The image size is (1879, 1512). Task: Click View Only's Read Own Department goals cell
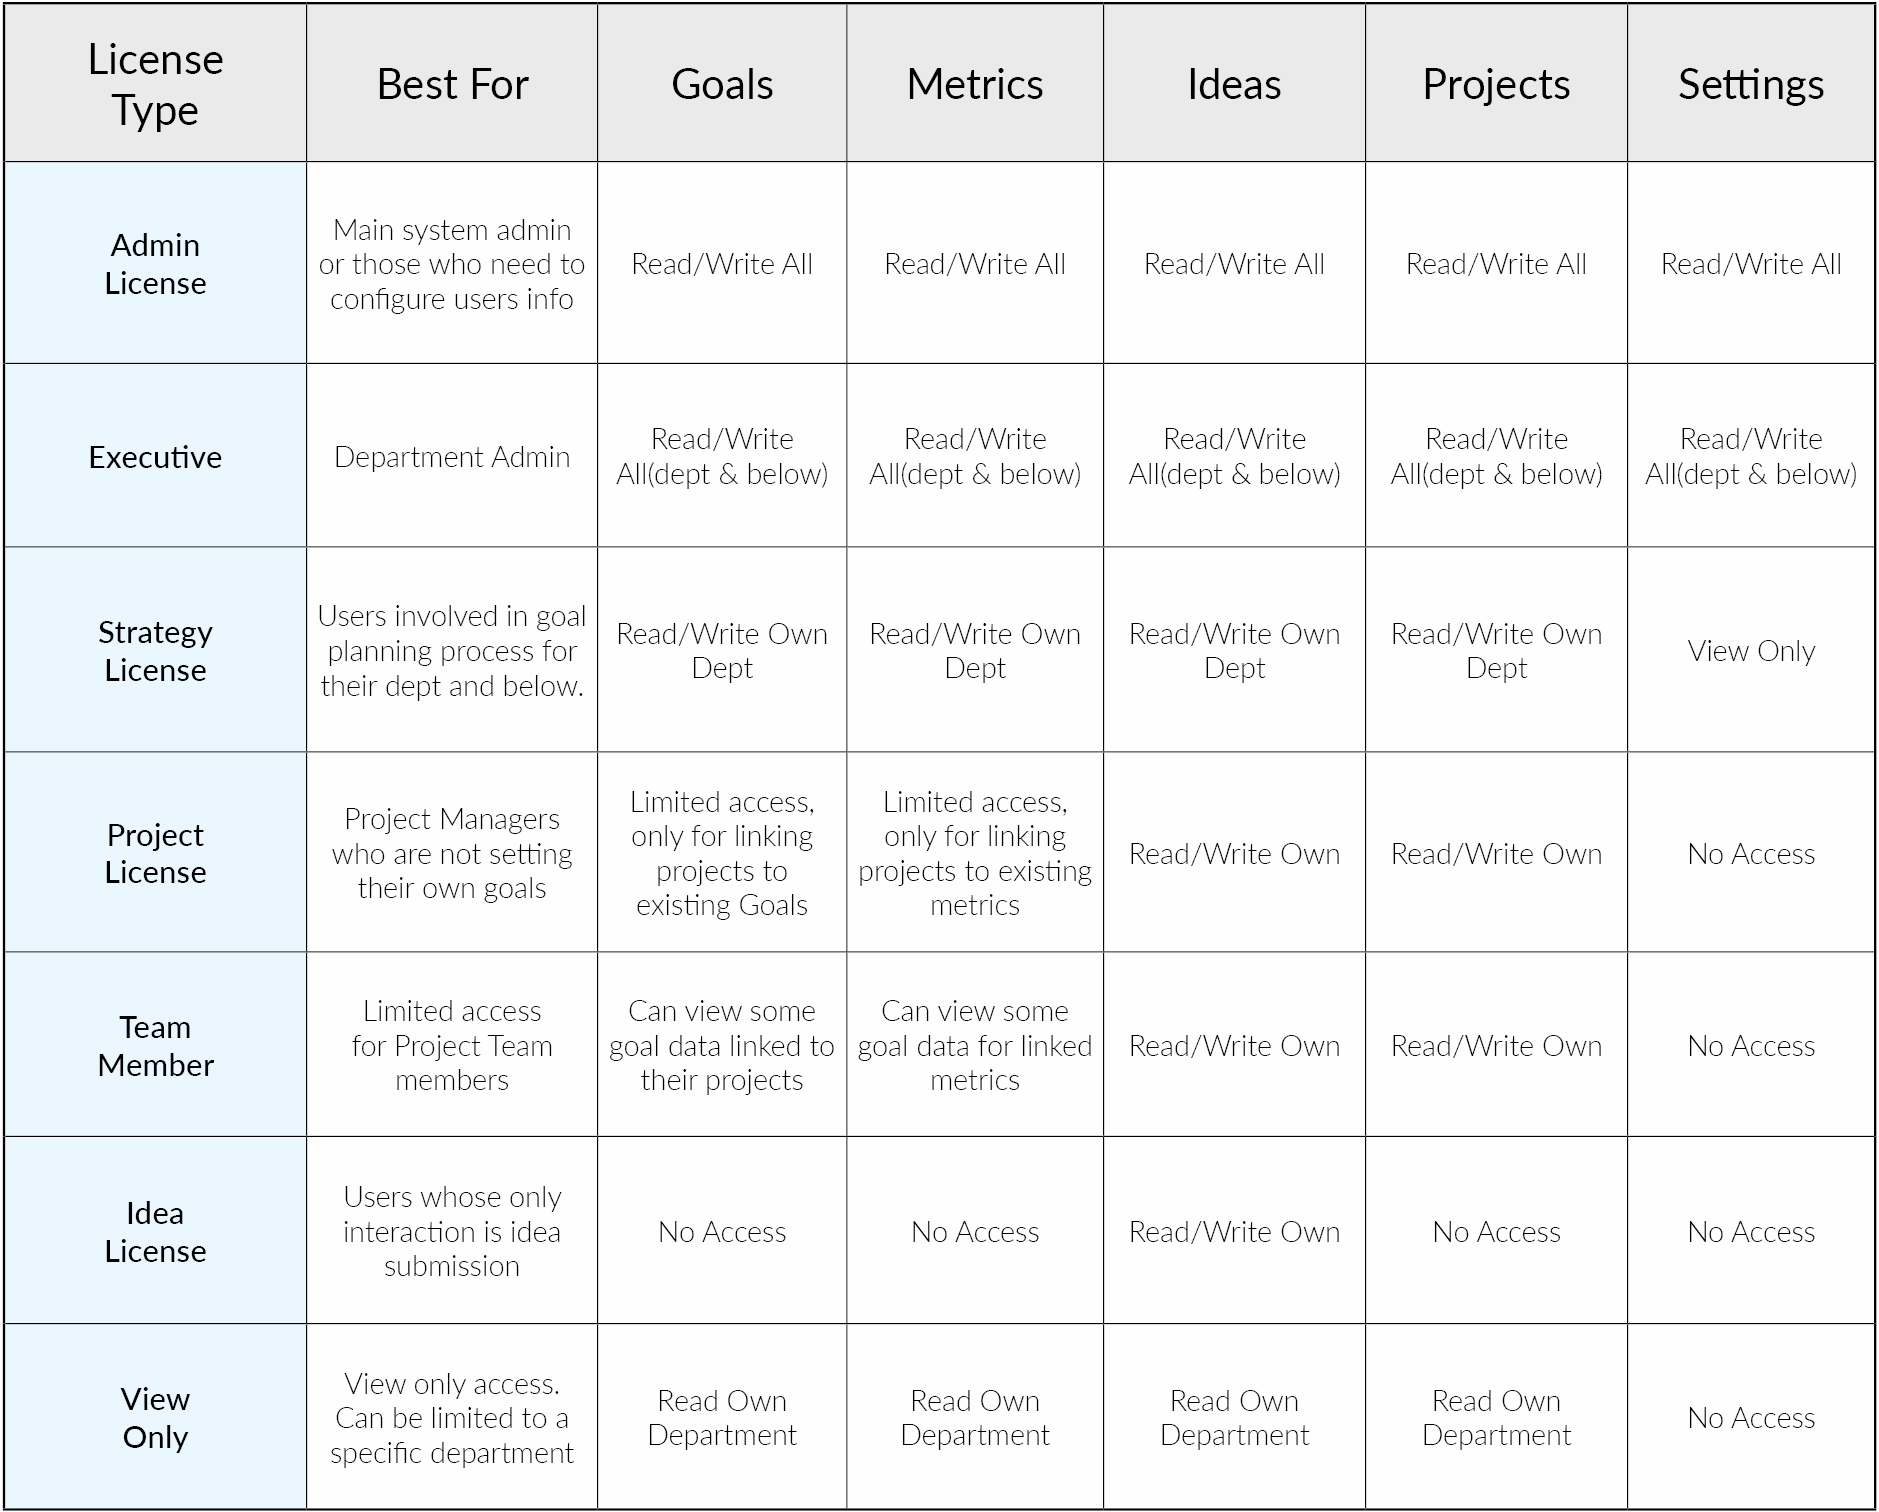(x=722, y=1417)
